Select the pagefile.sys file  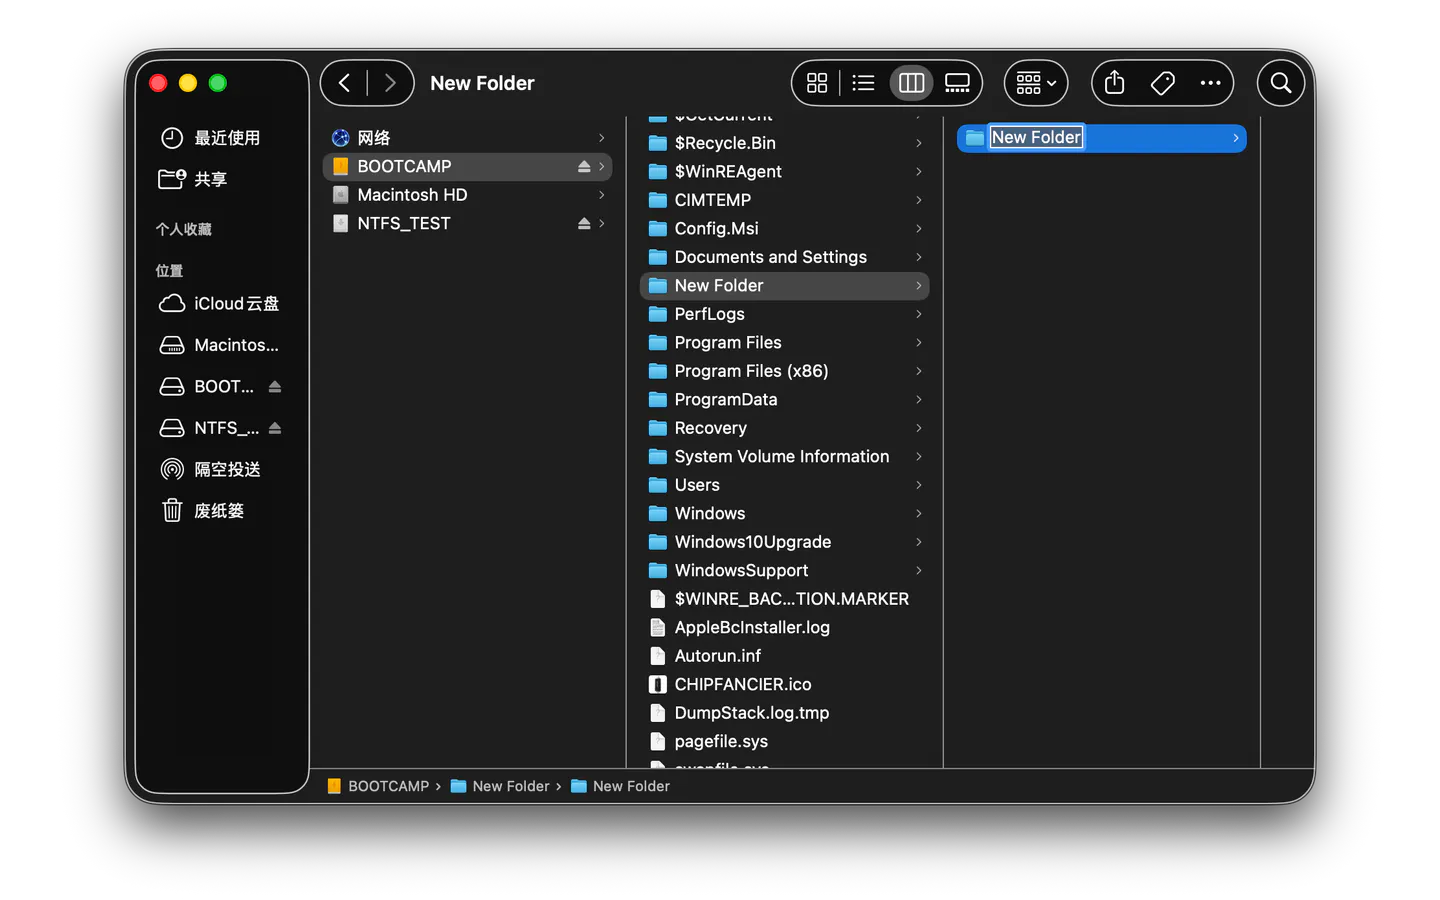point(784,741)
